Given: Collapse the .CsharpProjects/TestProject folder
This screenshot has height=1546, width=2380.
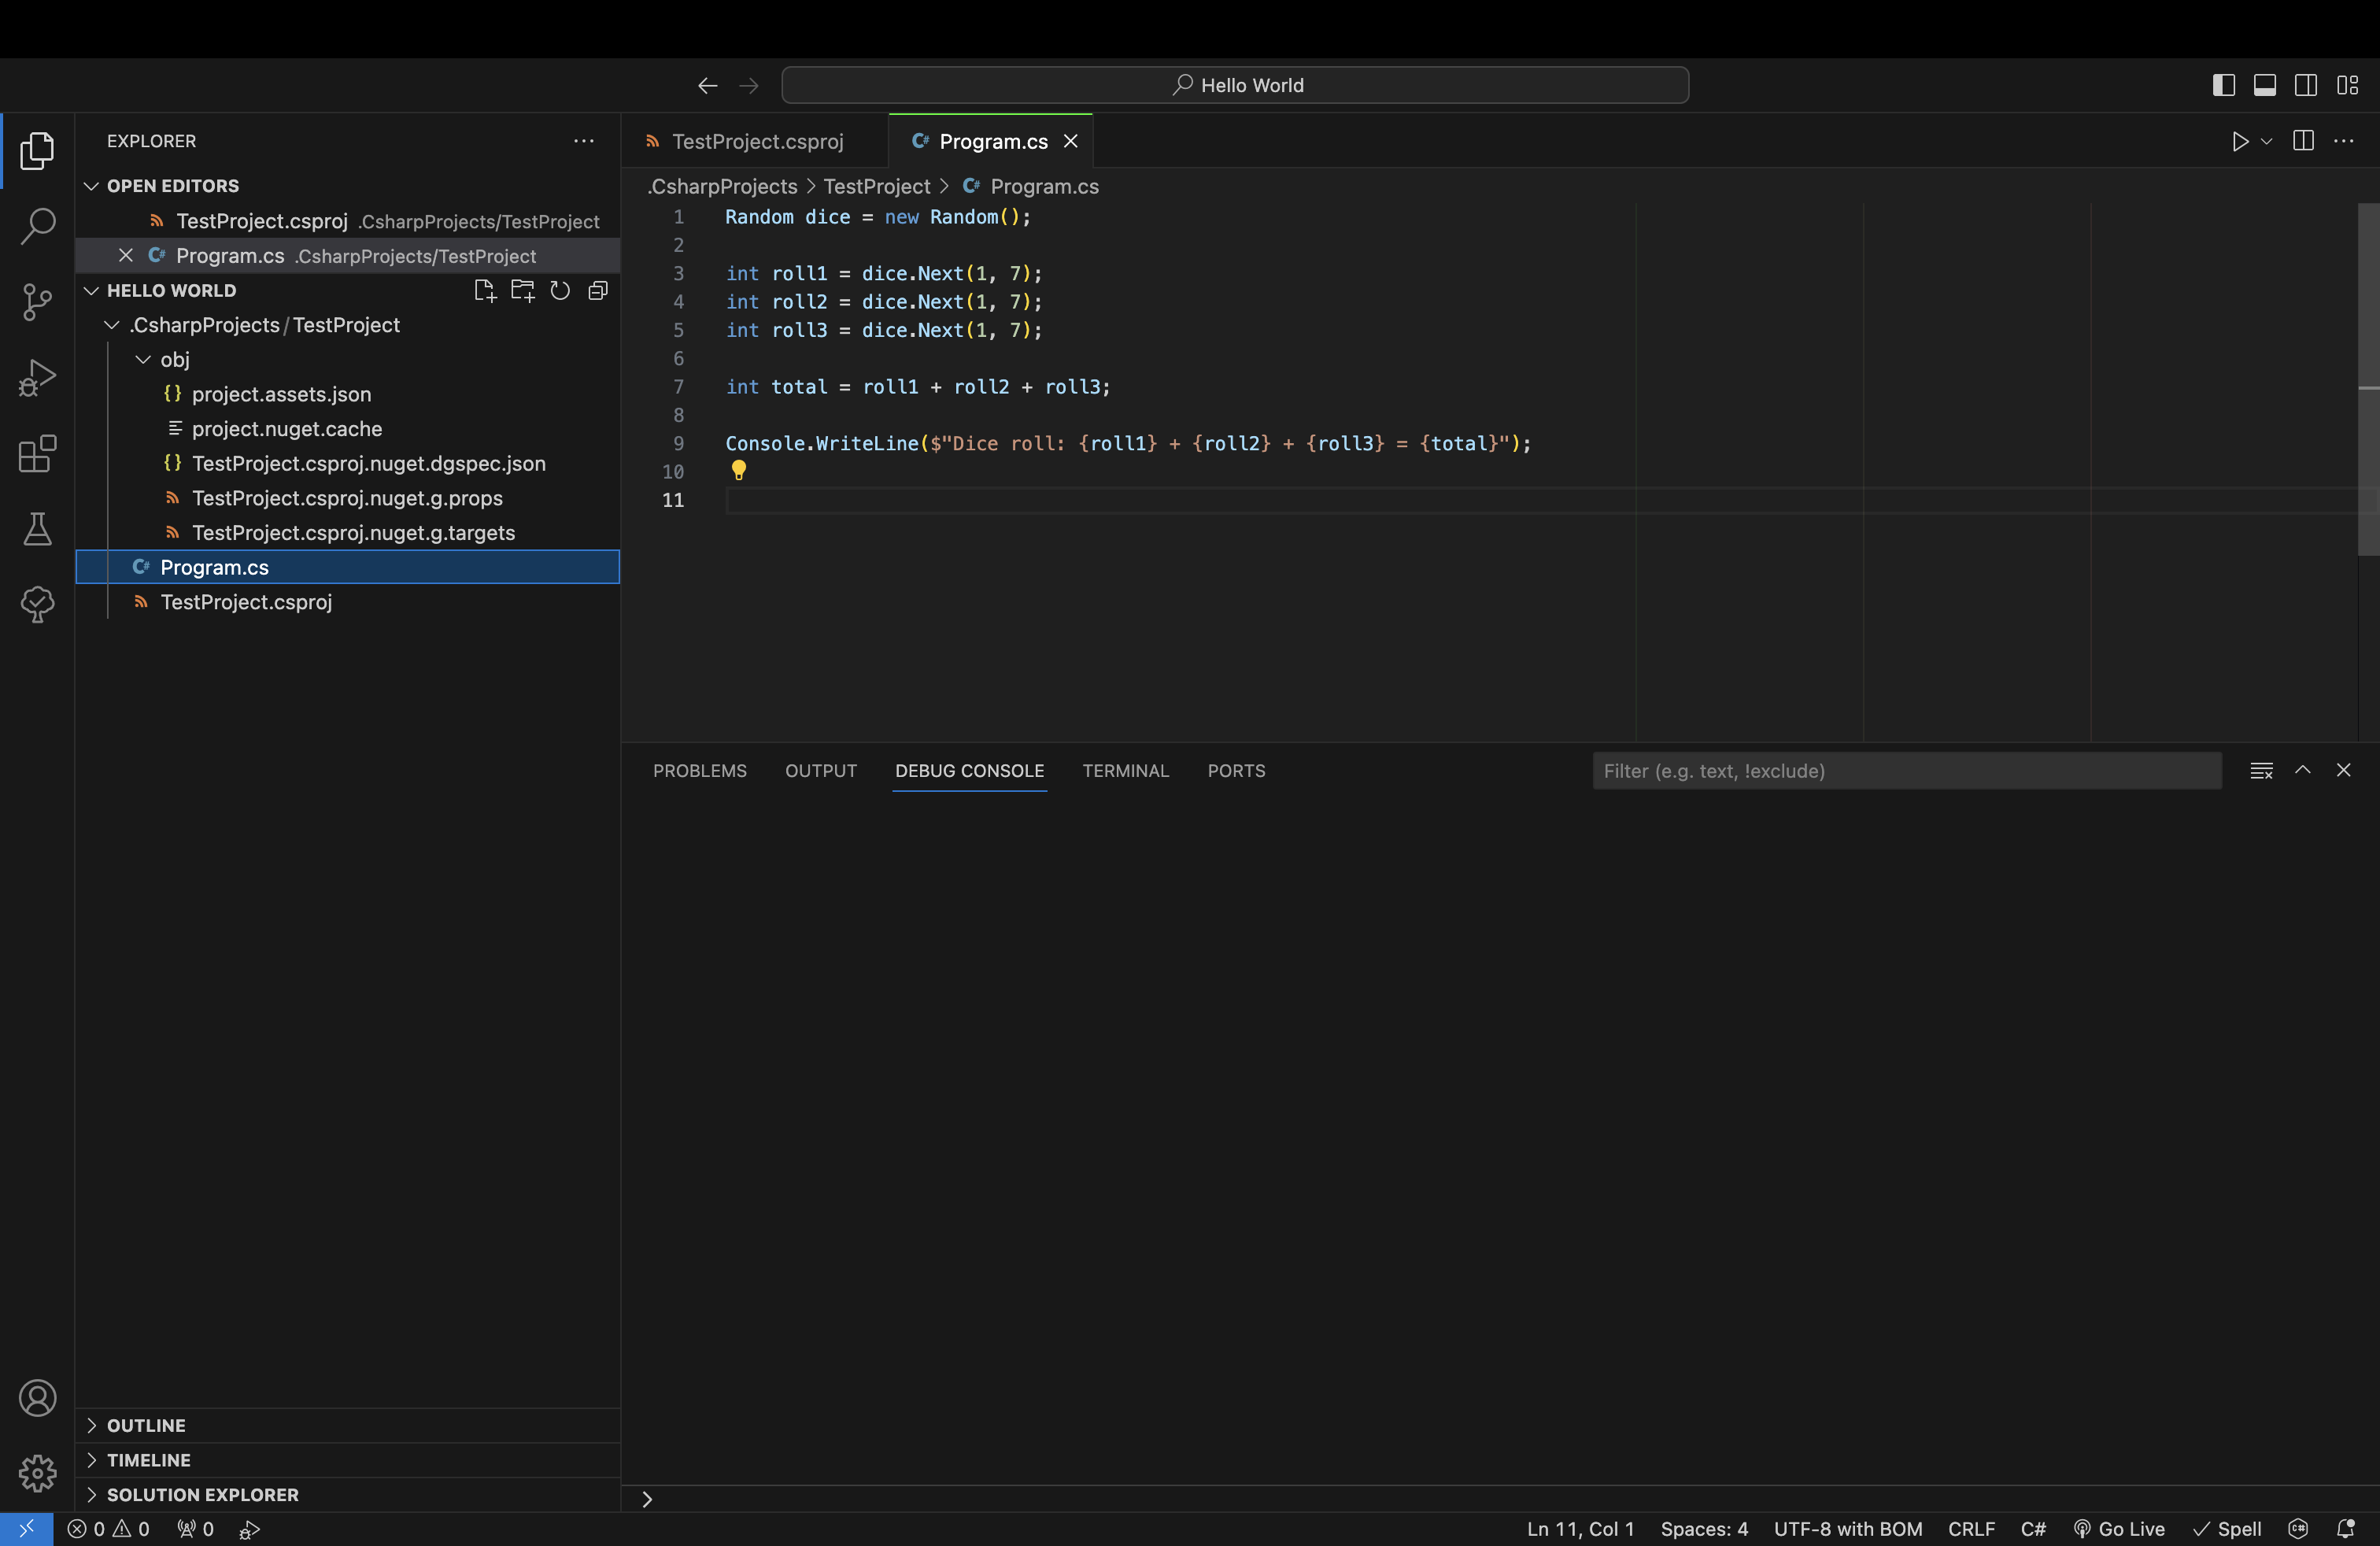Looking at the screenshot, I should tap(112, 325).
